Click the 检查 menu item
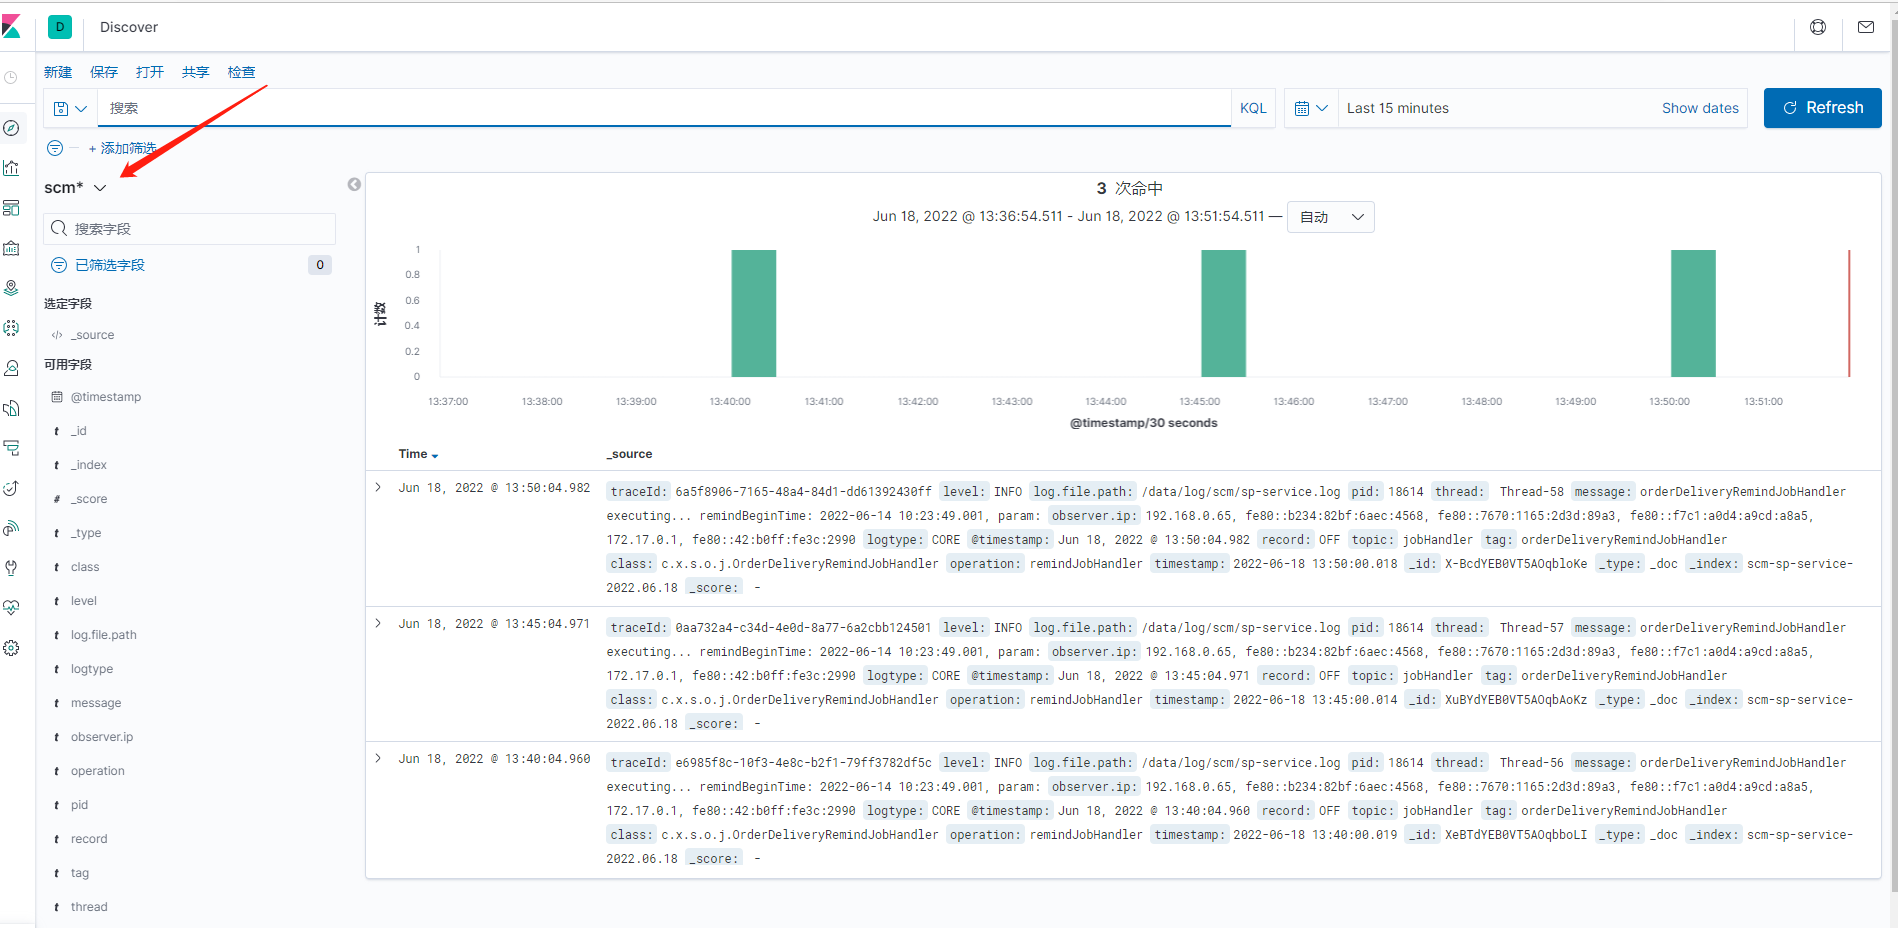Viewport: 1898px width, 928px height. point(242,72)
